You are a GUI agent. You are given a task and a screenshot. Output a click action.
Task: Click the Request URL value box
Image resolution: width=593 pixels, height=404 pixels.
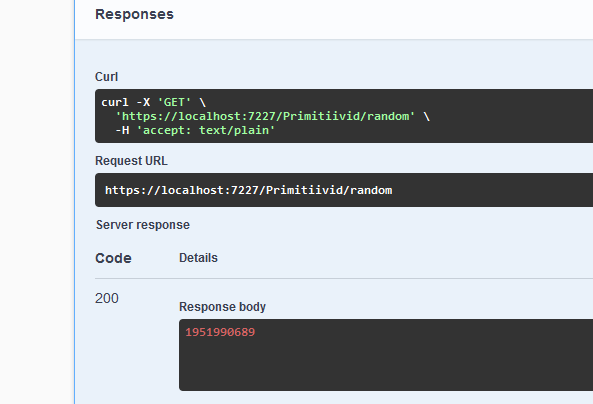click(x=344, y=190)
